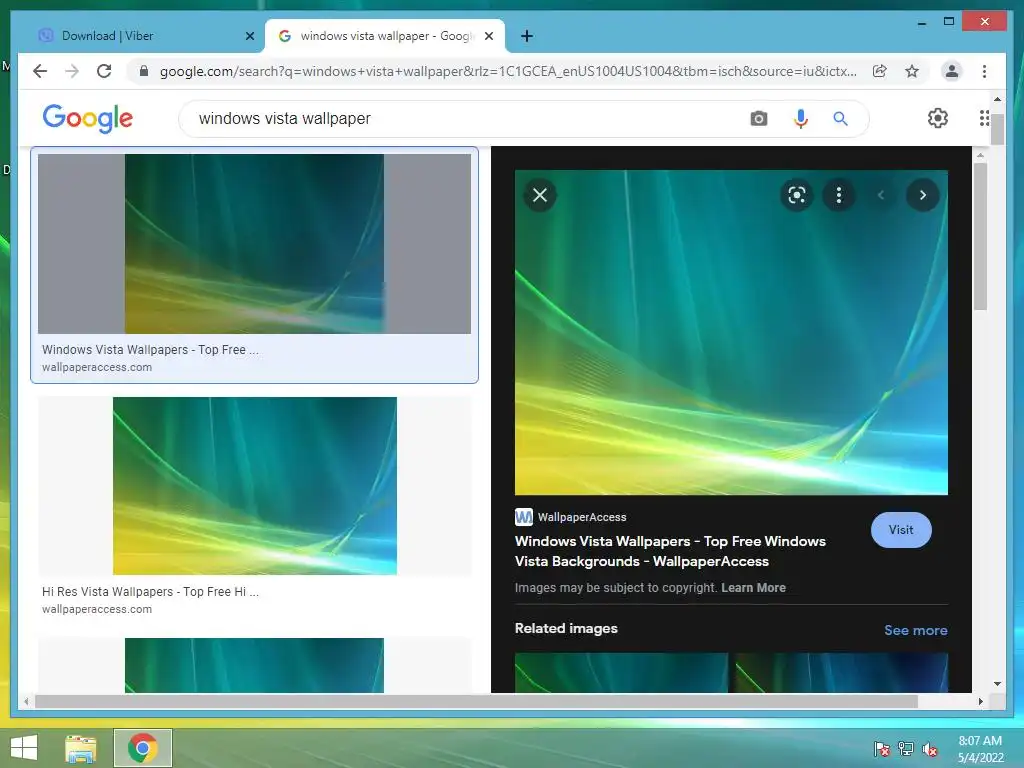Open the Windows Vista Wallpapers title link
This screenshot has height=768, width=1024.
(670, 551)
